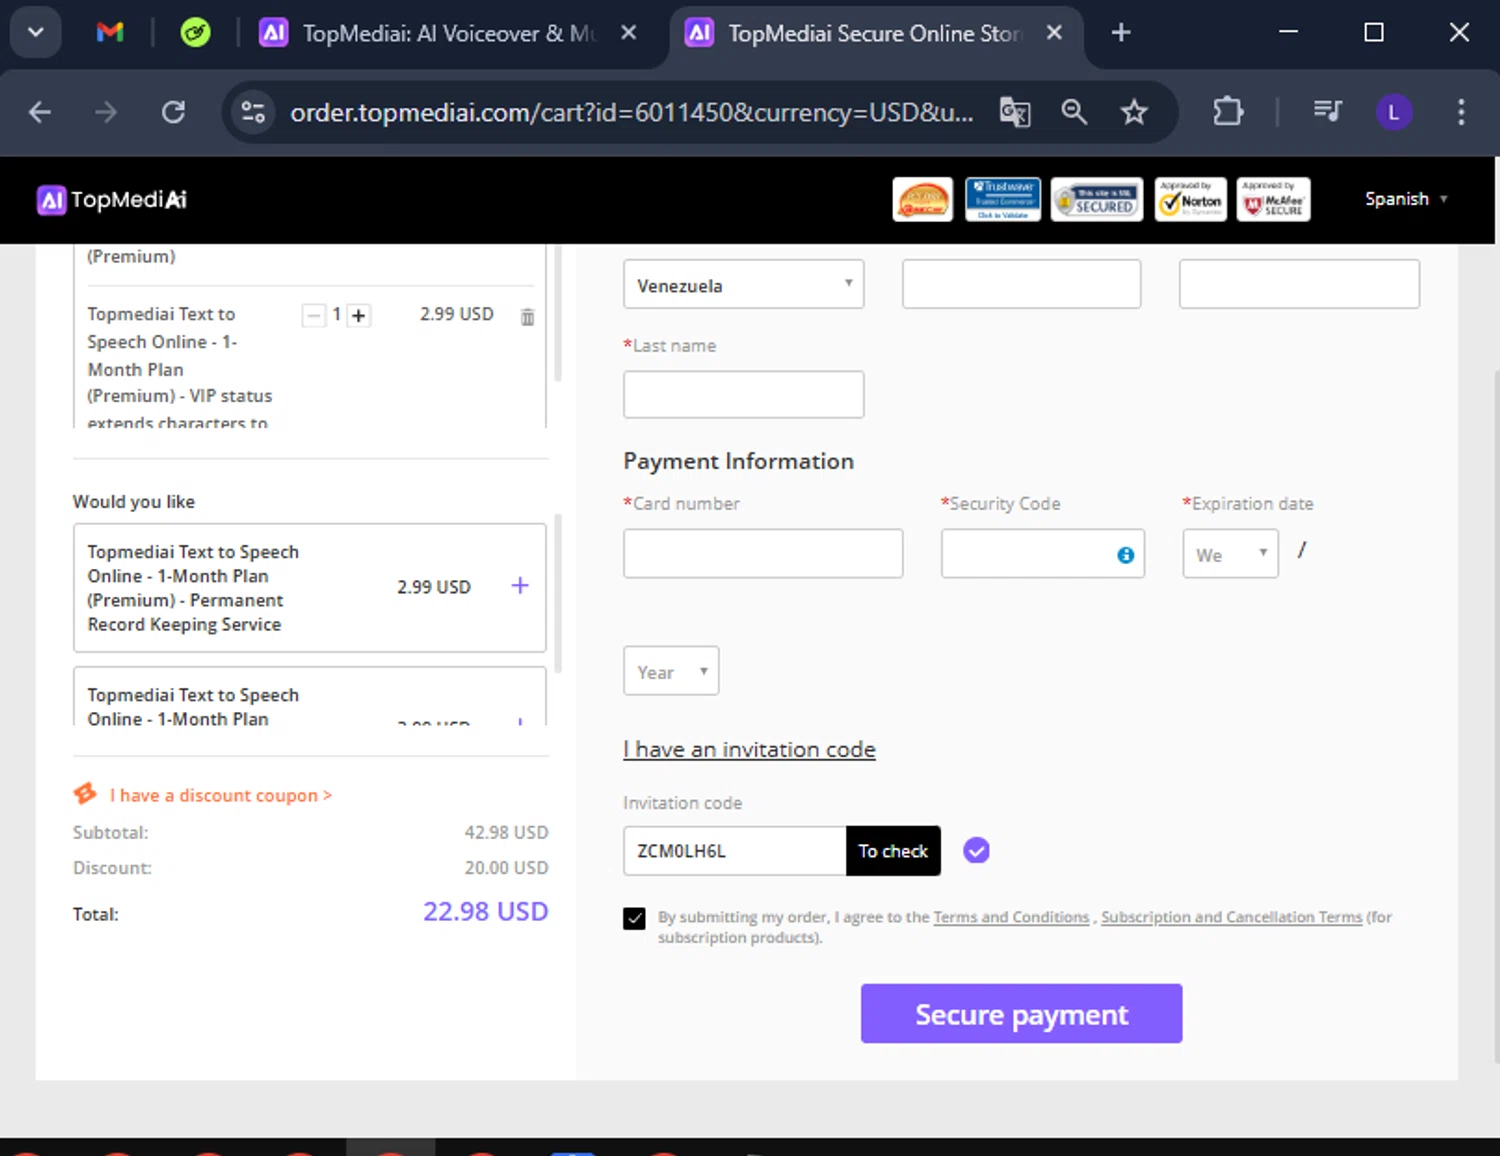
Task: Click the 42.98 USD subtotal value
Action: coord(506,832)
